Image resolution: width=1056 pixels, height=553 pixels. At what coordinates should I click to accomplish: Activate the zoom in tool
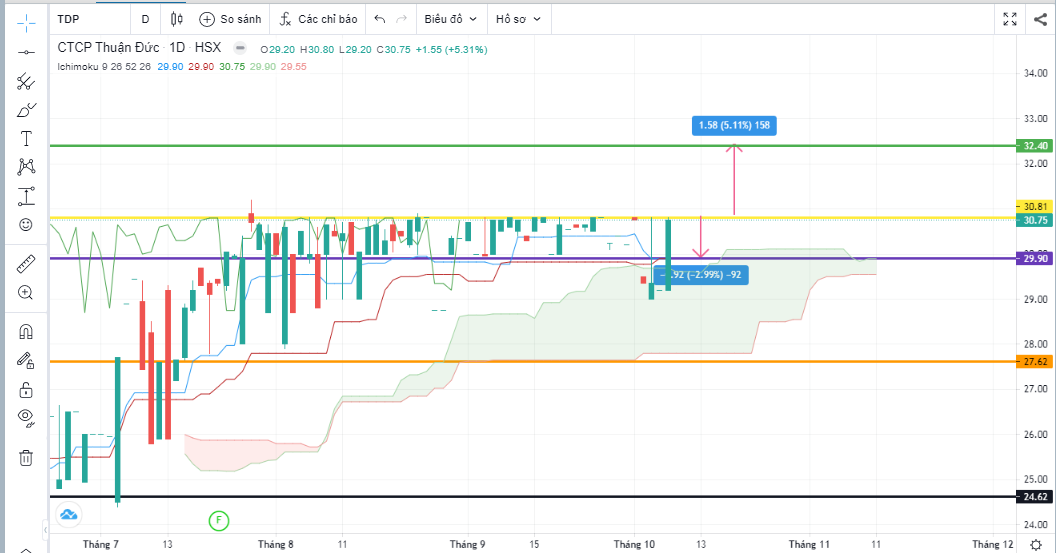tap(27, 293)
